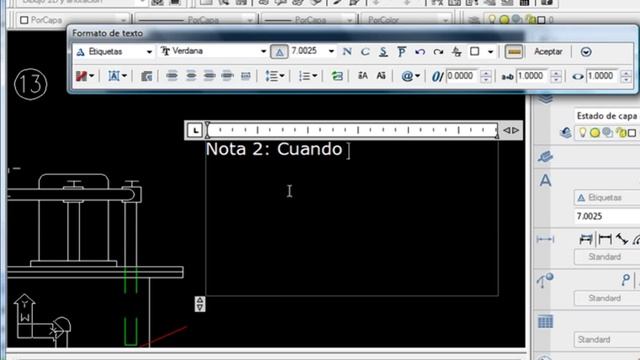Click the green Insert Field icon
The height and width of the screenshot is (360, 640).
[337, 76]
